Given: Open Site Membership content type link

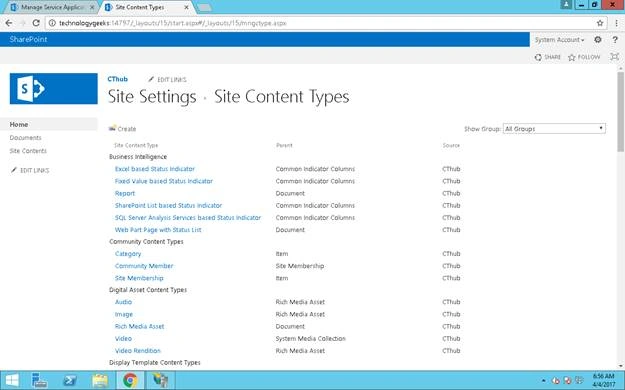Looking at the screenshot, I should point(139,278).
